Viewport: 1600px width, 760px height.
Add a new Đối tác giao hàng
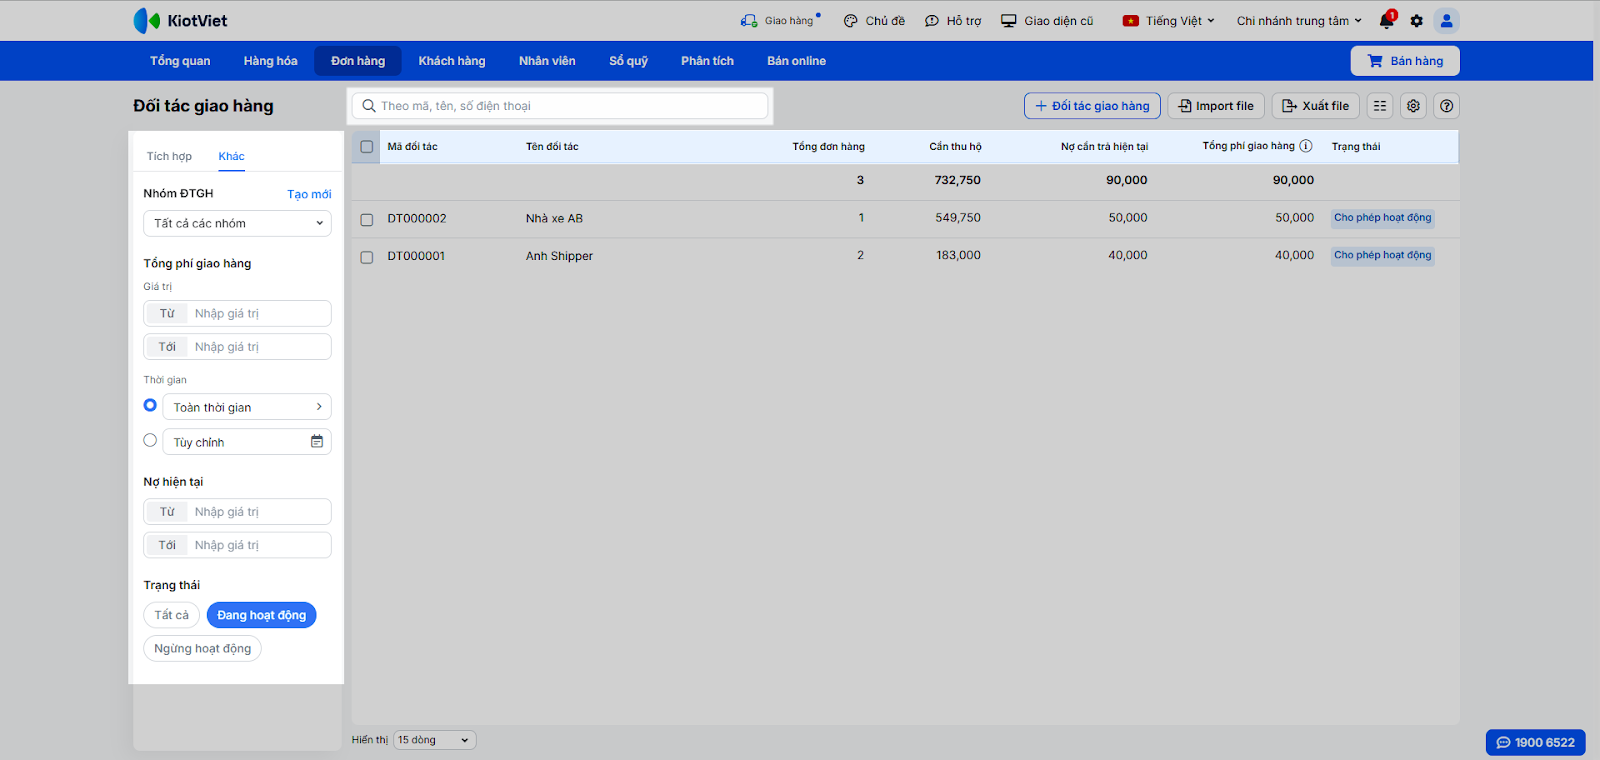tap(1092, 106)
